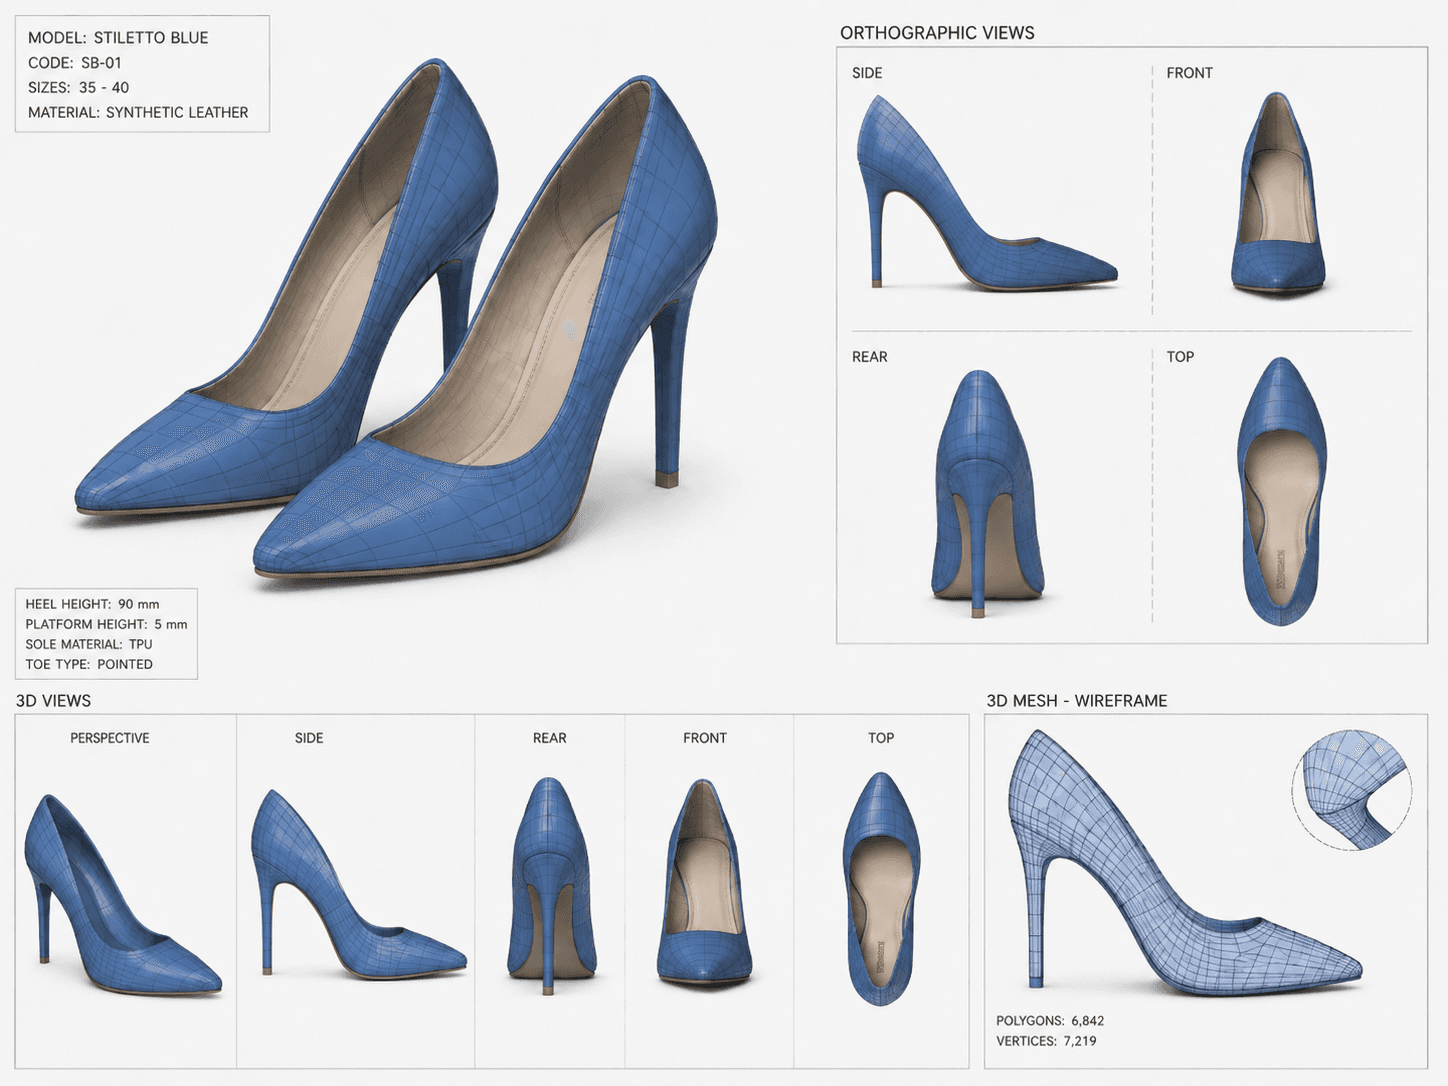Click the 'SIDE' label in Orthographic Views
Screen dimensions: 1448x1086
click(867, 73)
